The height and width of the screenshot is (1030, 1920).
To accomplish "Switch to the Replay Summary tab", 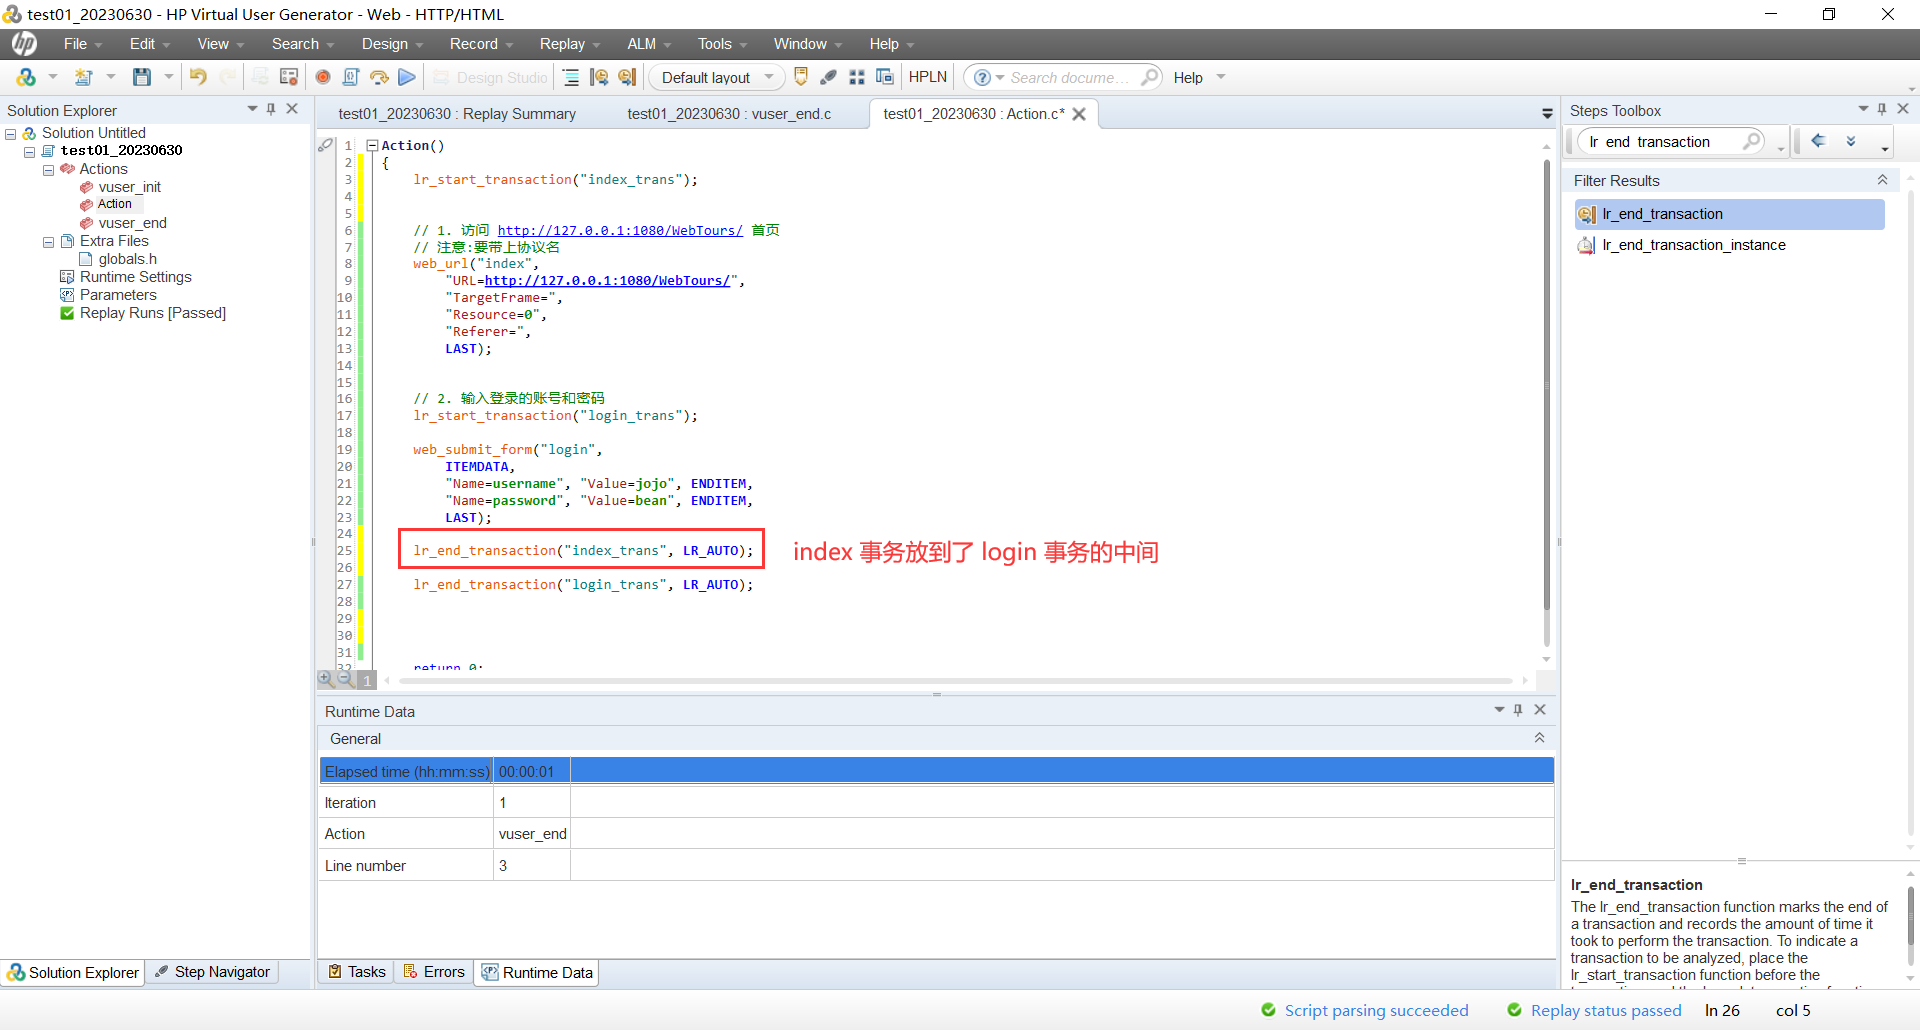I will point(457,114).
